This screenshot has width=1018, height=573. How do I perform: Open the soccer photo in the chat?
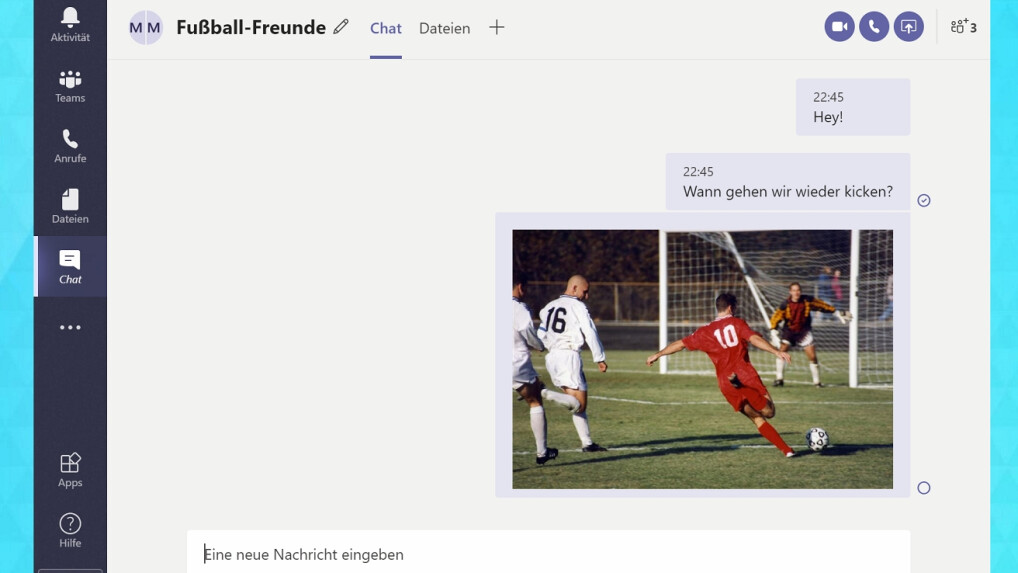[x=702, y=359]
